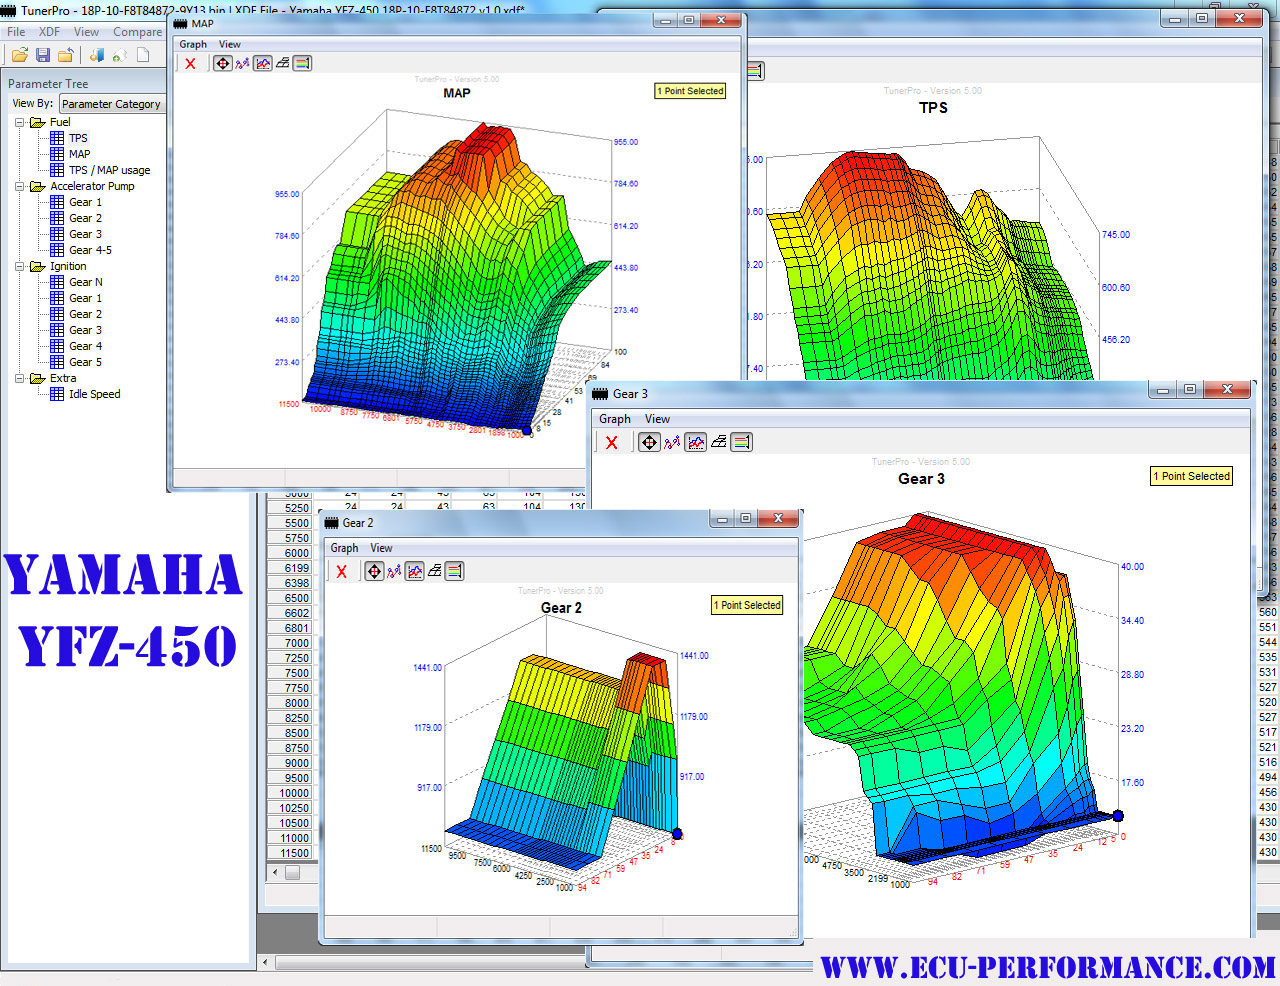
Task: Open the main View menu of TunerPro
Action: pyautogui.click(x=86, y=32)
